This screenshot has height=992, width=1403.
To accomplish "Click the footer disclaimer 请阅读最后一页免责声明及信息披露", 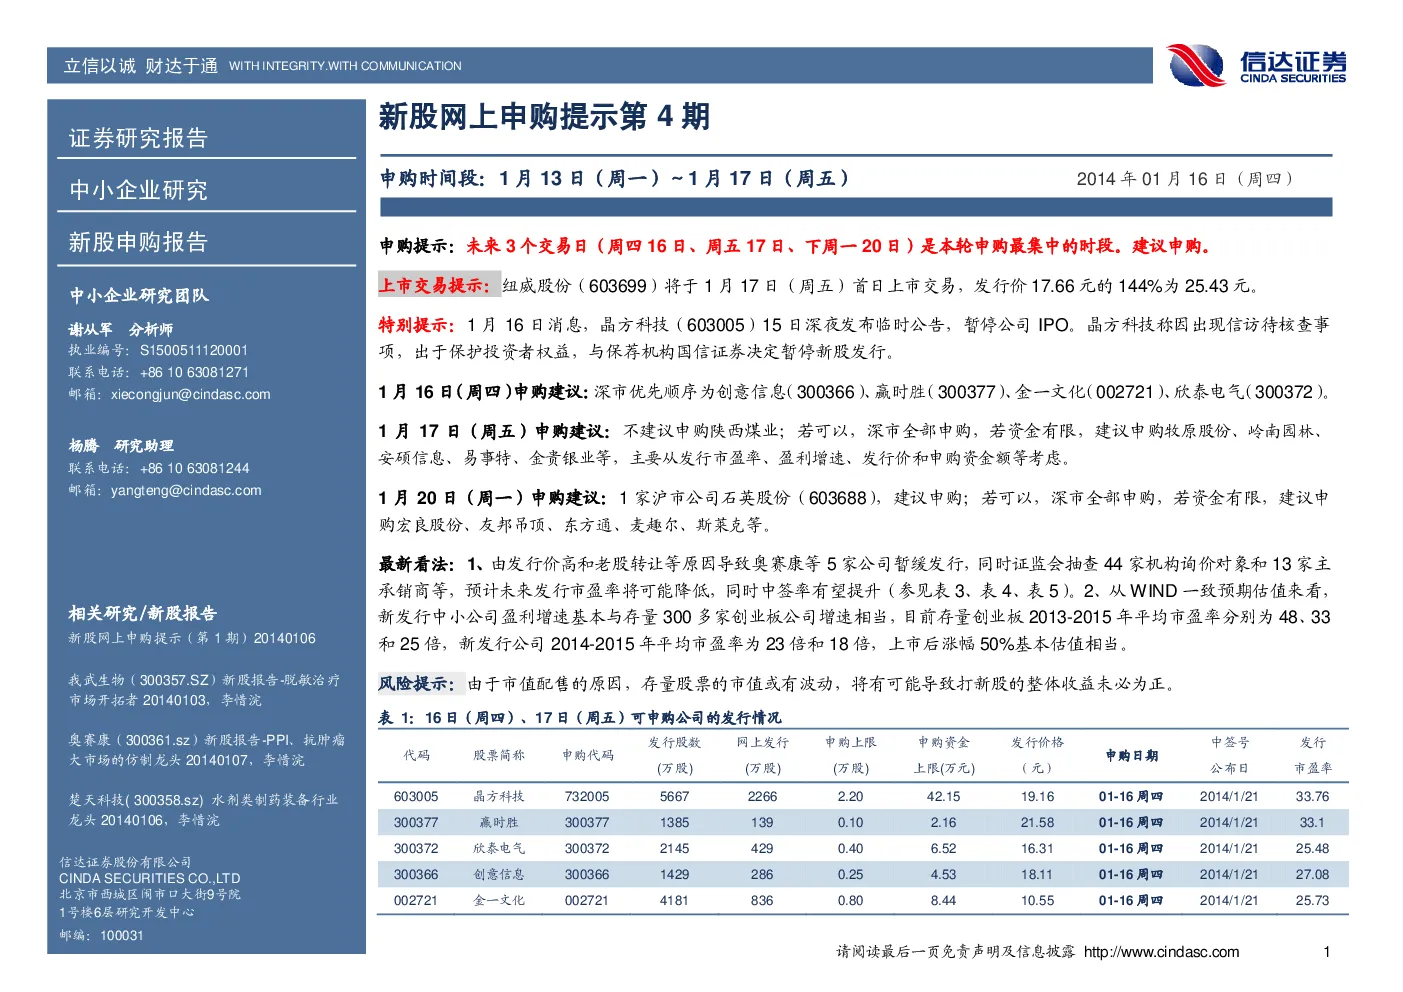I will coord(955,952).
